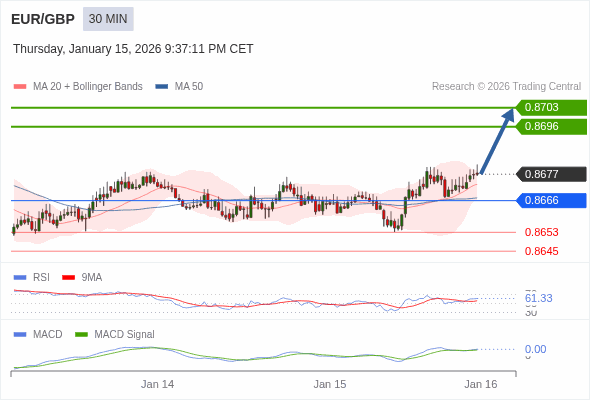Image resolution: width=590 pixels, height=400 pixels.
Task: Click the MA 50 legend swatch
Action: pyautogui.click(x=162, y=87)
